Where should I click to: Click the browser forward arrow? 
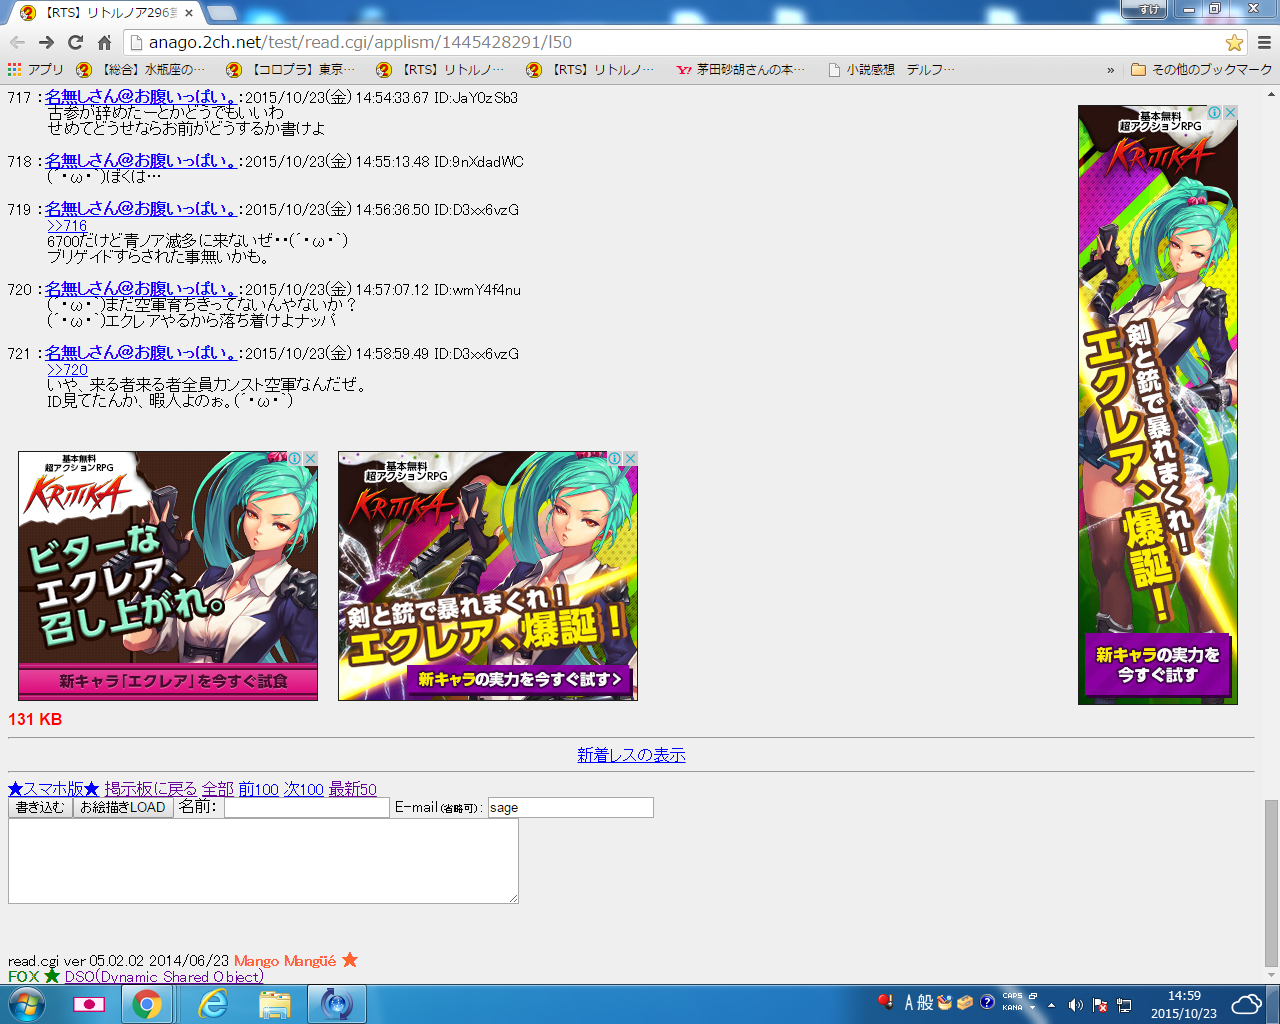[x=46, y=42]
